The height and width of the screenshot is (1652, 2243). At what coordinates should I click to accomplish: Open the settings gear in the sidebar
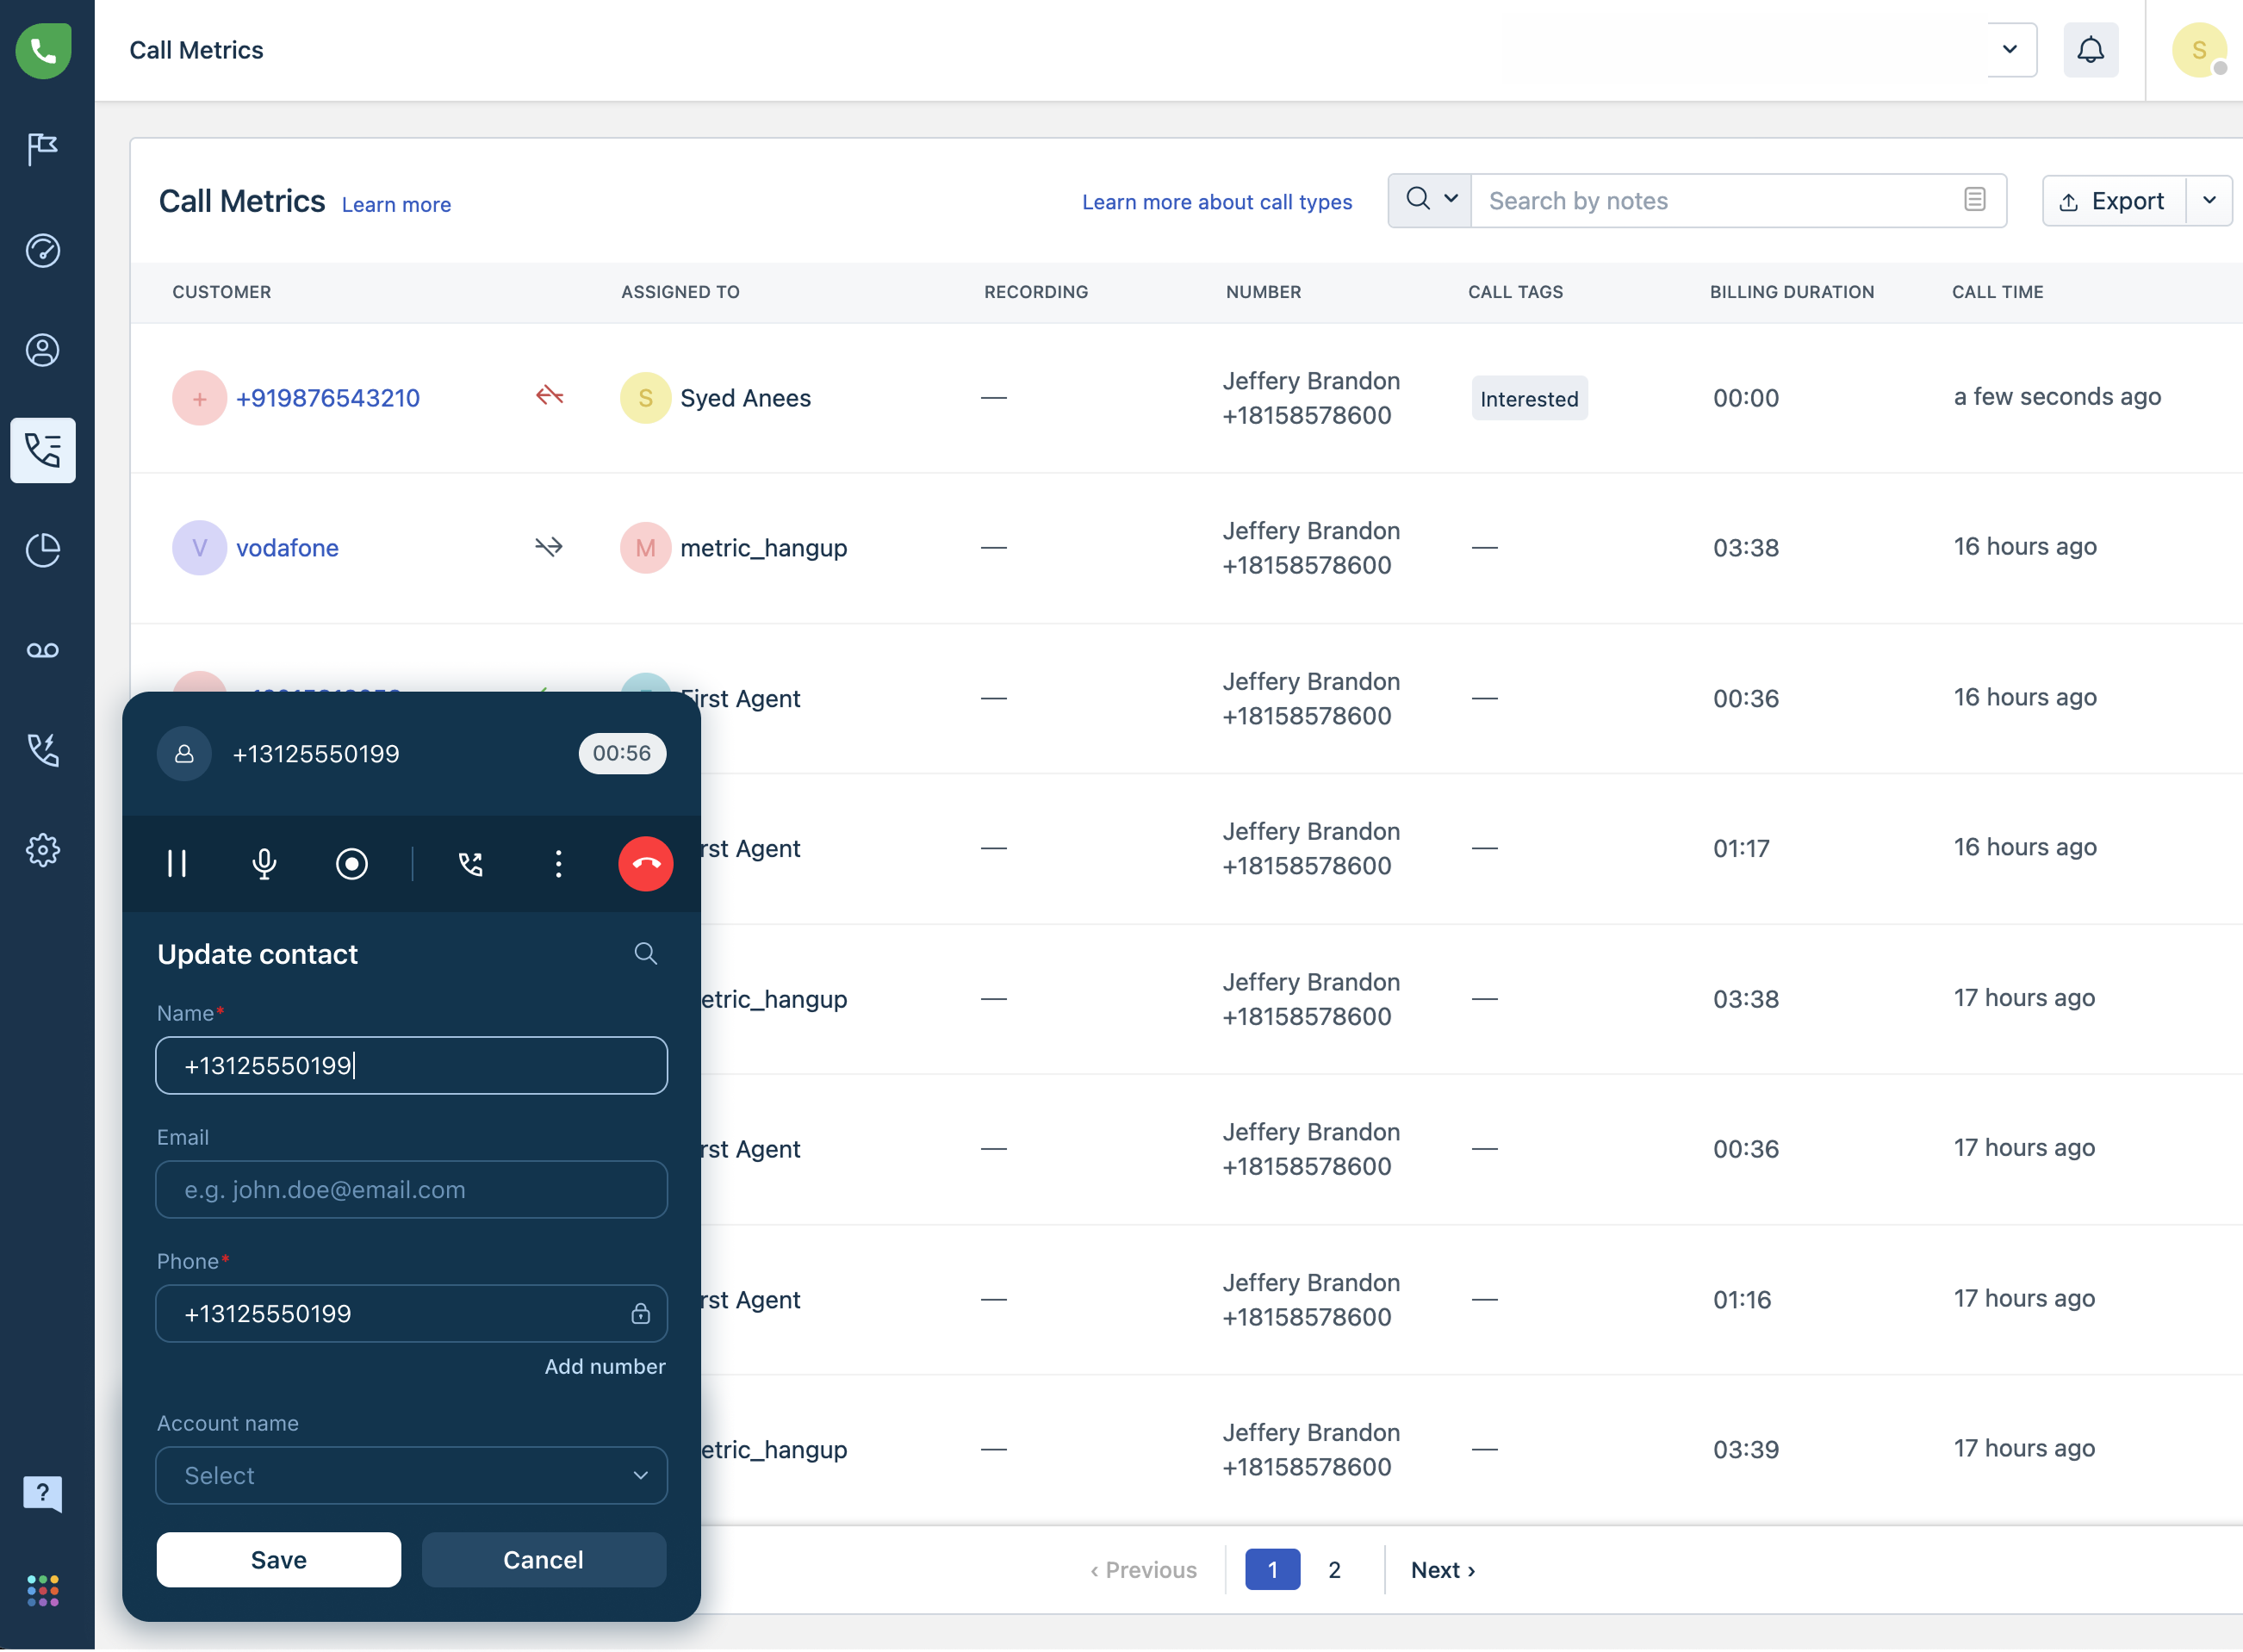click(x=43, y=850)
